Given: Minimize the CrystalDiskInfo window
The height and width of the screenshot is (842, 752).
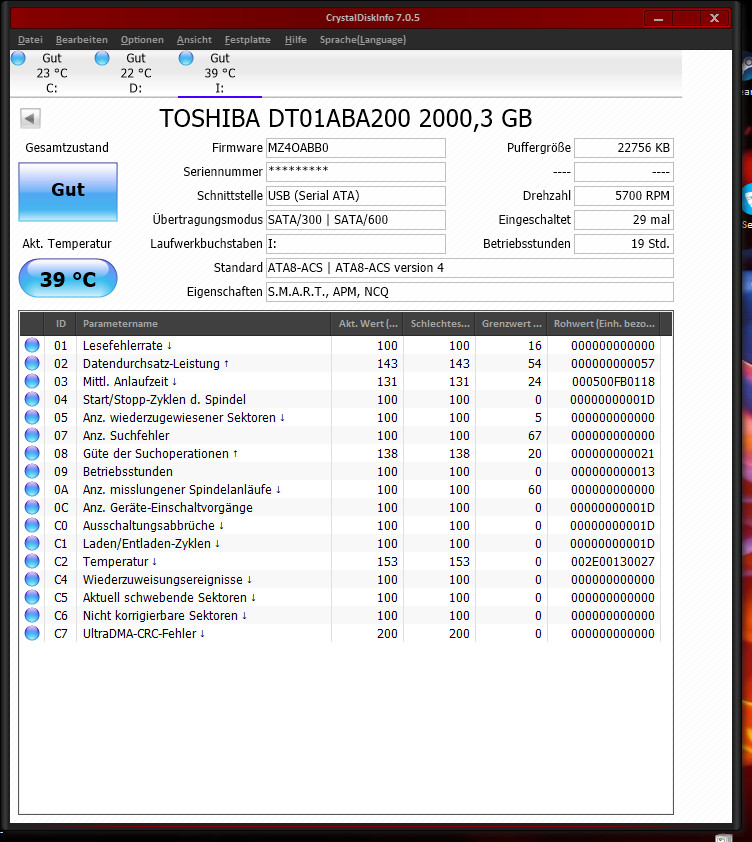Looking at the screenshot, I should 659,19.
